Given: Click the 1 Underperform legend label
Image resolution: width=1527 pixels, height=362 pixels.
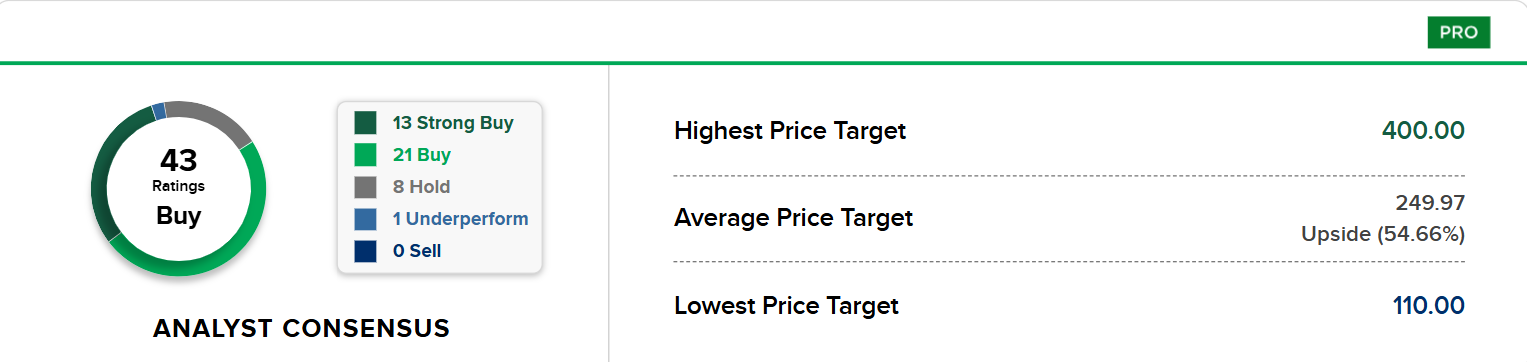Looking at the screenshot, I should tap(461, 219).
